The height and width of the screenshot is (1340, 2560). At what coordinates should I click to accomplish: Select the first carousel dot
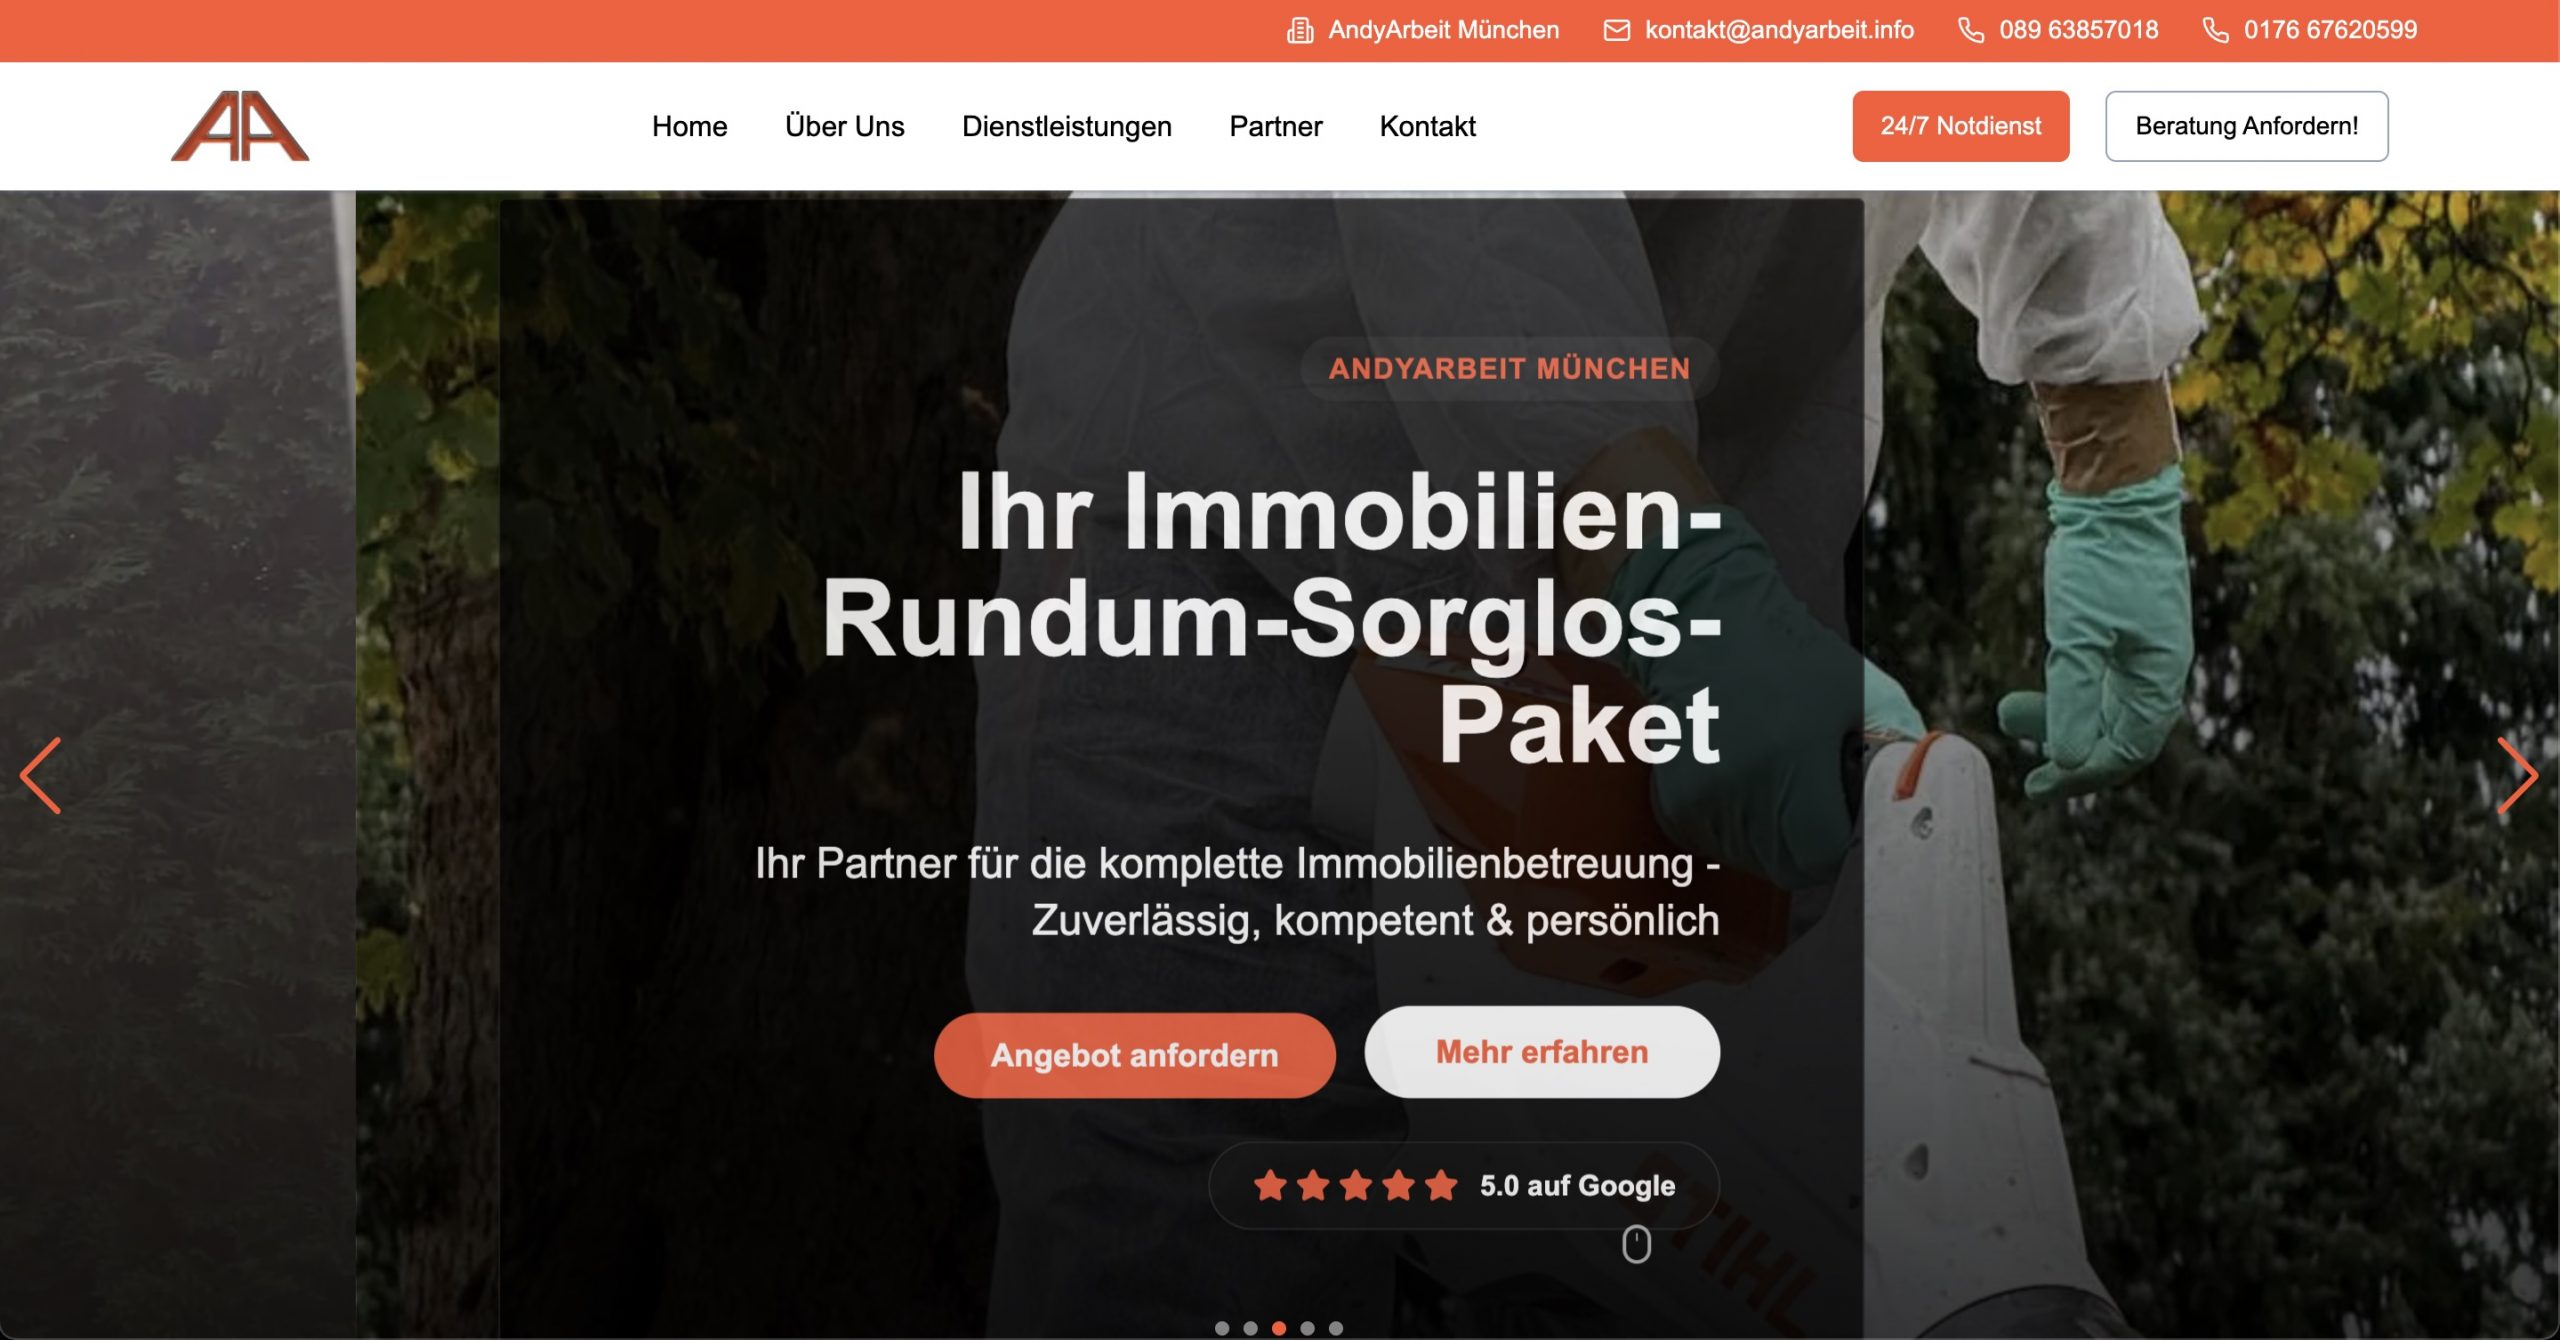point(1222,1328)
